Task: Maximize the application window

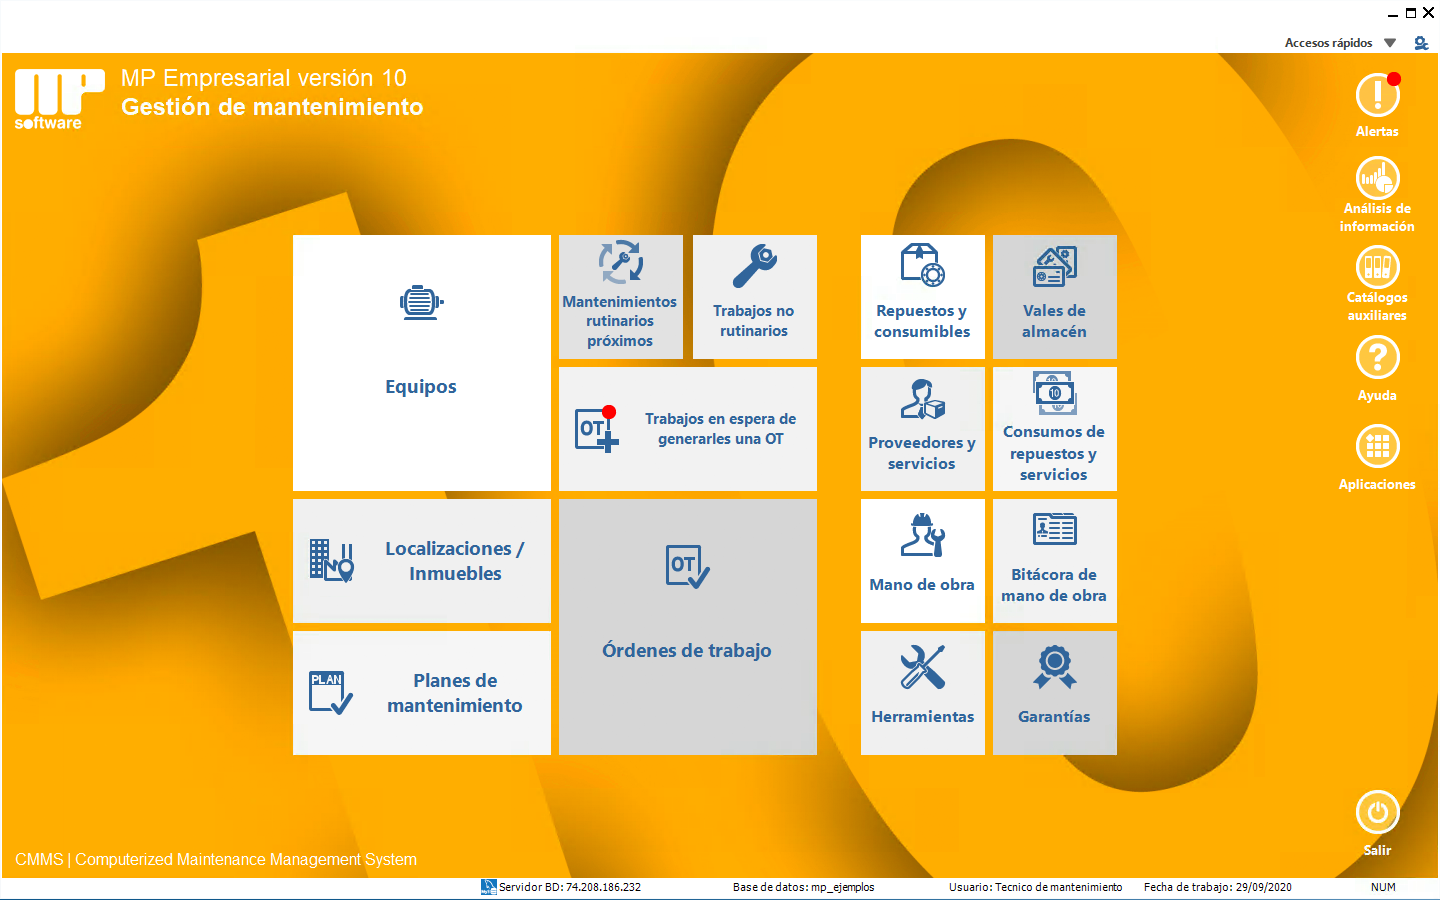Action: (x=1411, y=13)
